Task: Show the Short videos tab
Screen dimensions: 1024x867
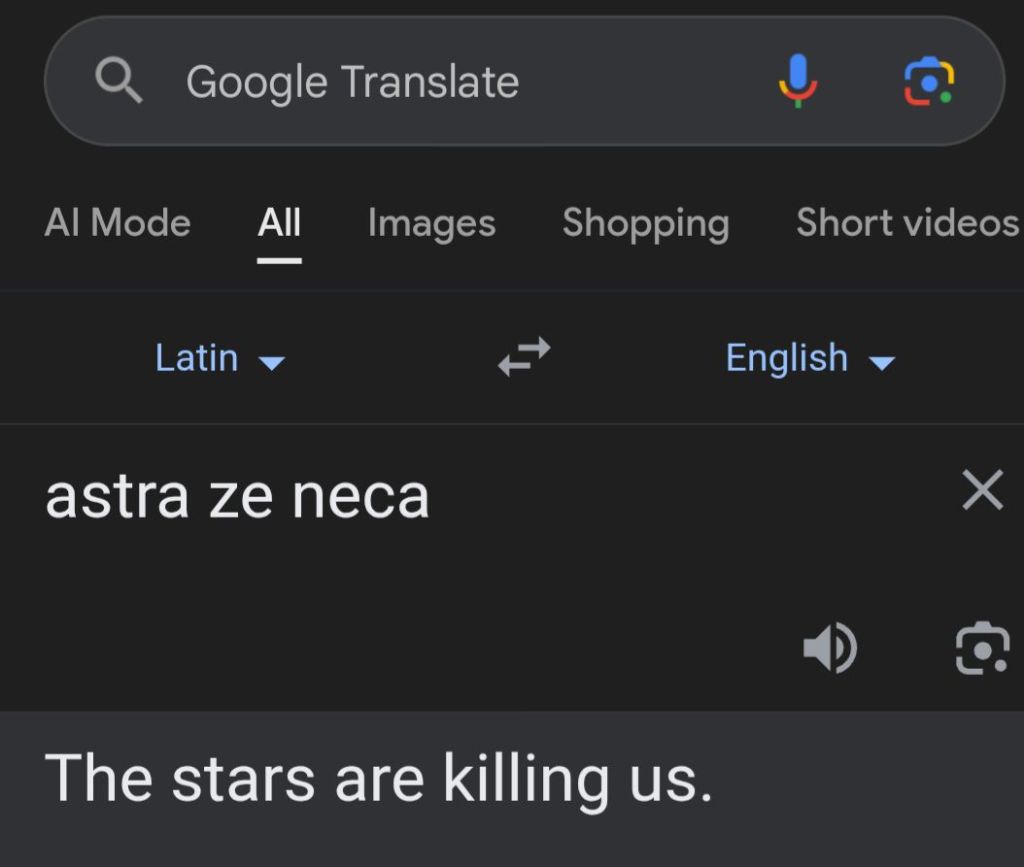Action: pos(906,223)
